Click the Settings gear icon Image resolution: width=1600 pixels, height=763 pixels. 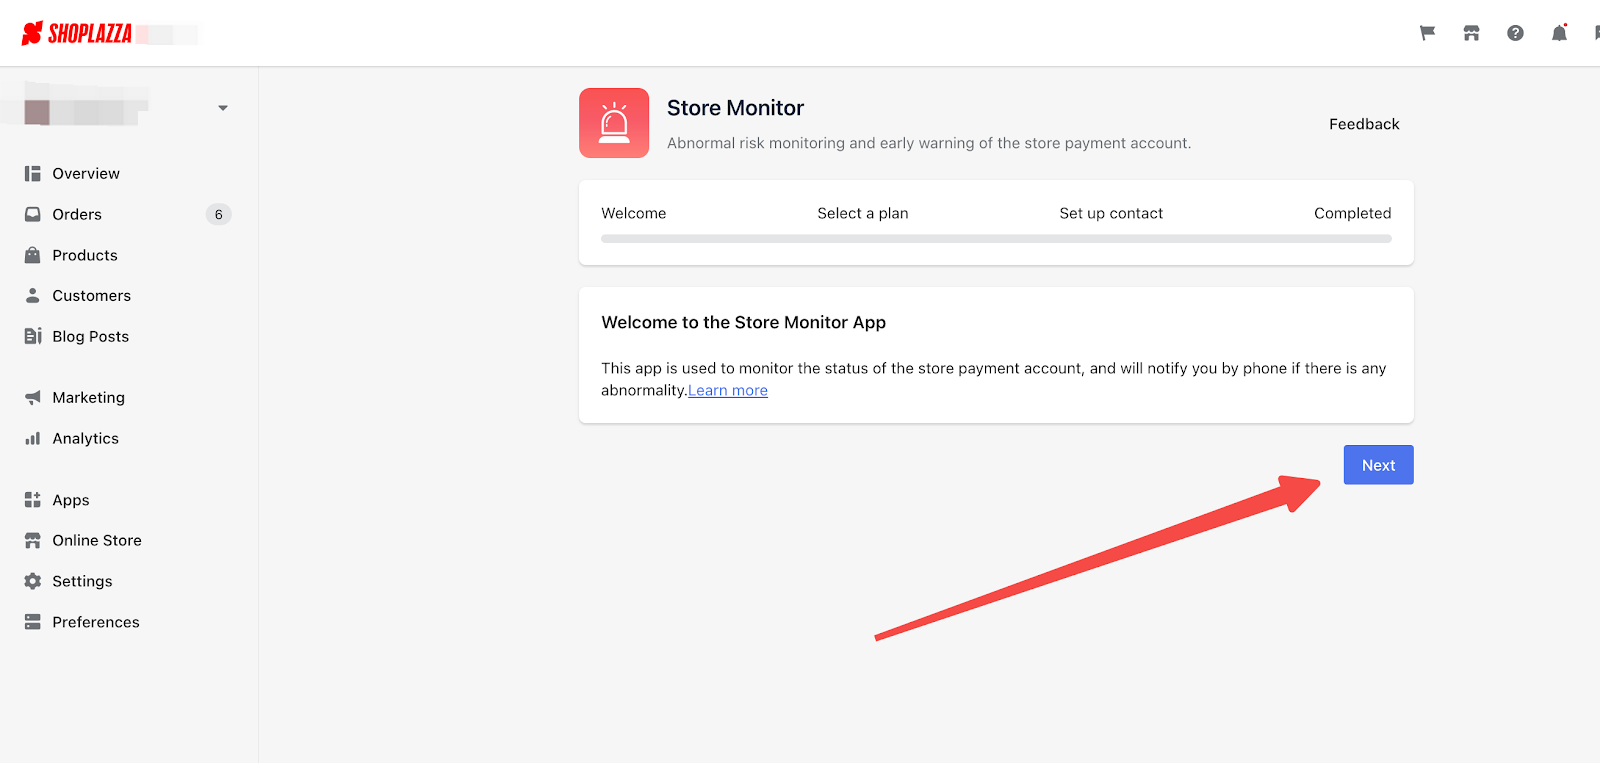33,581
